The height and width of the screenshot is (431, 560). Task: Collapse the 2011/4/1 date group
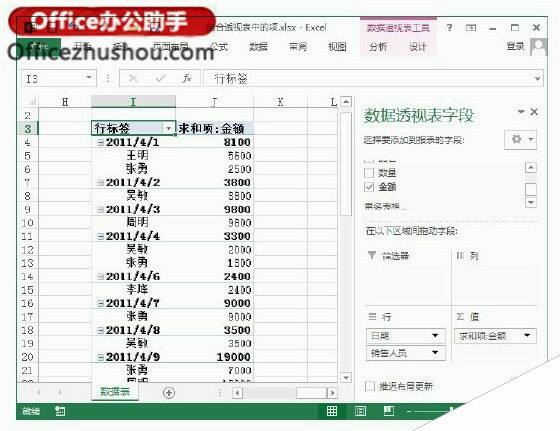(x=101, y=142)
